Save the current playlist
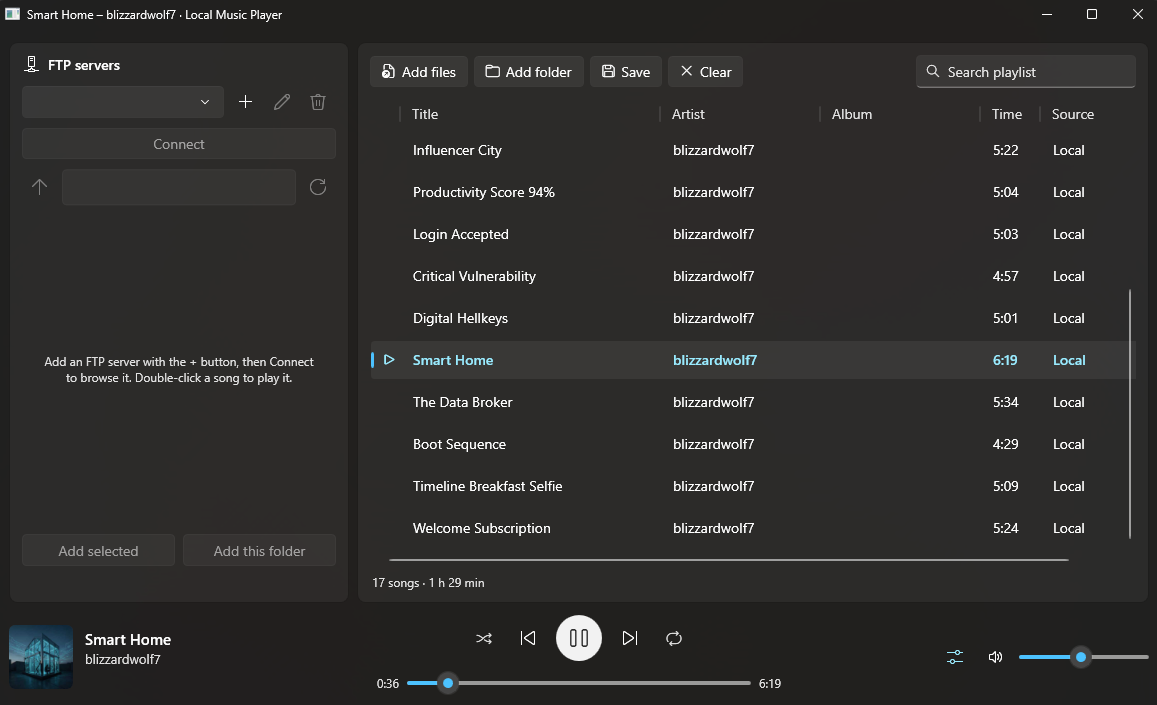The width and height of the screenshot is (1157, 705). coord(626,72)
